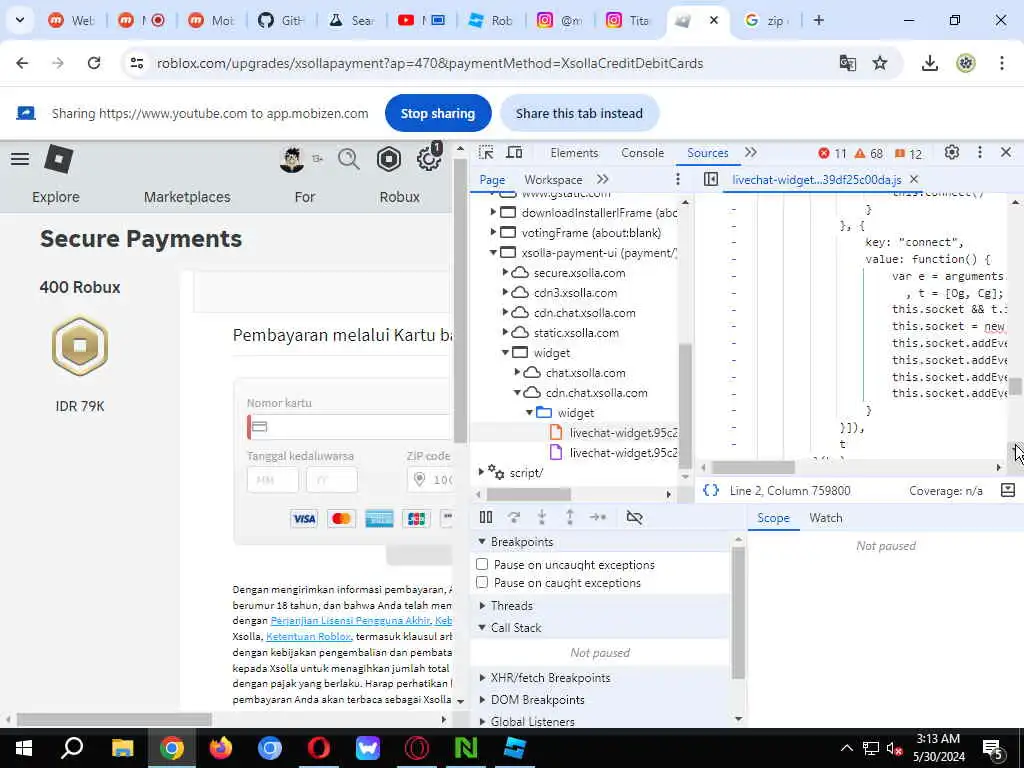Click the step over debugger icon
Viewport: 1024px width, 768px height.
pyautogui.click(x=514, y=517)
